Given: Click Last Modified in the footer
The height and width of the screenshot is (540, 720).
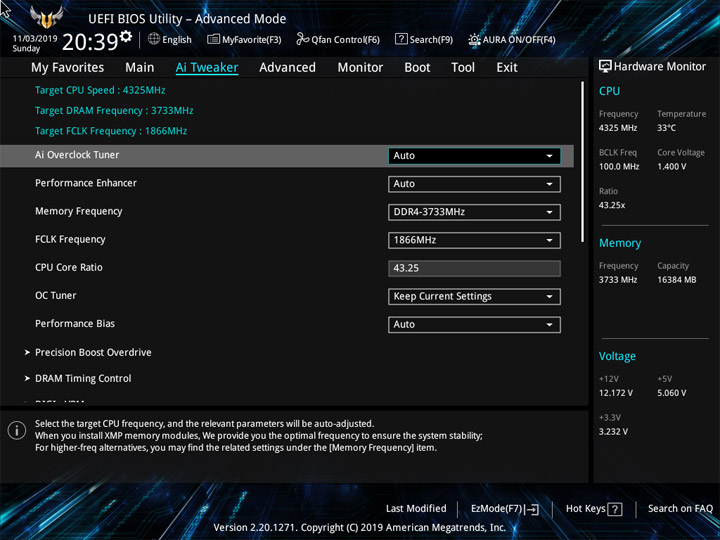Looking at the screenshot, I should point(416,509).
